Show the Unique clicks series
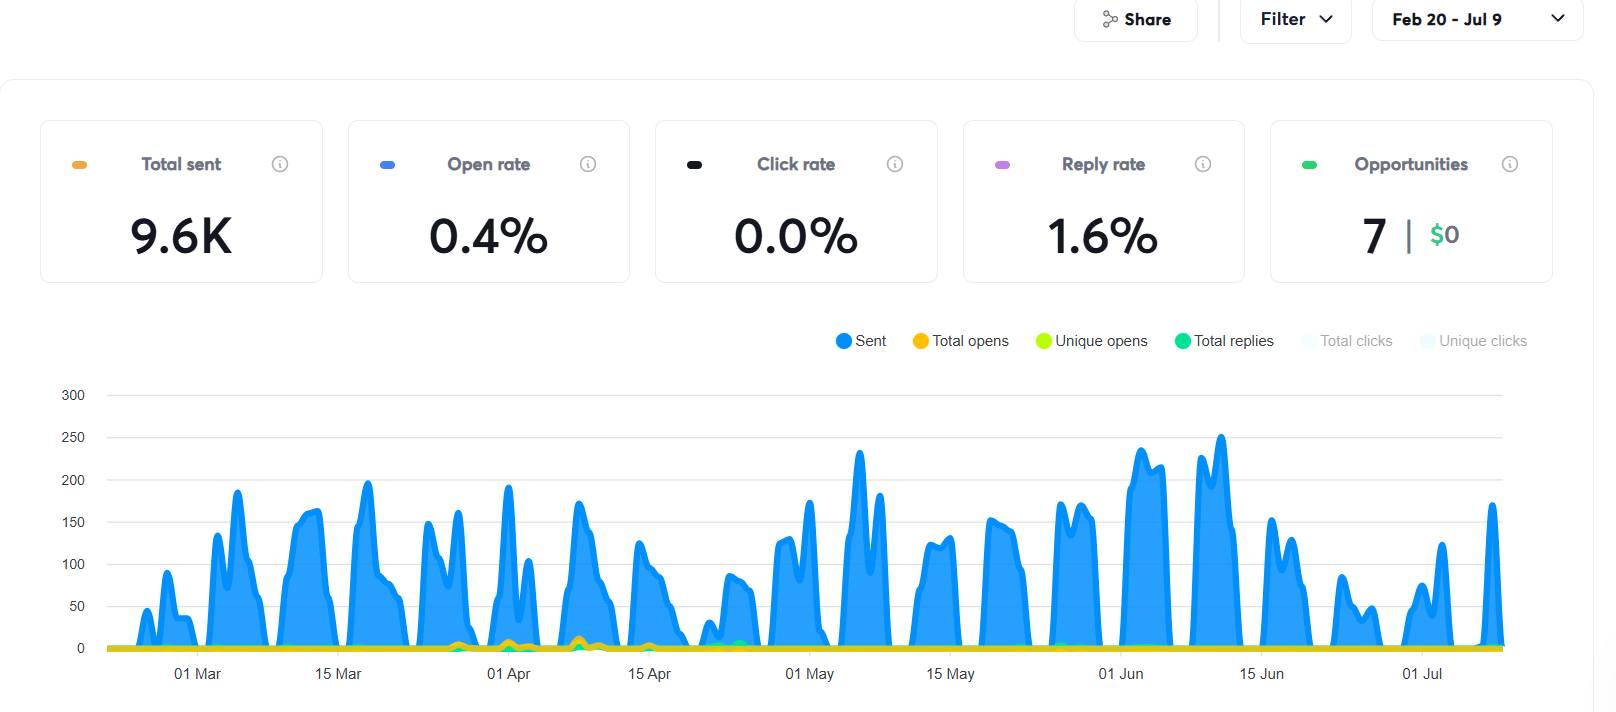Viewport: 1616px width, 712px height. [x=1474, y=341]
